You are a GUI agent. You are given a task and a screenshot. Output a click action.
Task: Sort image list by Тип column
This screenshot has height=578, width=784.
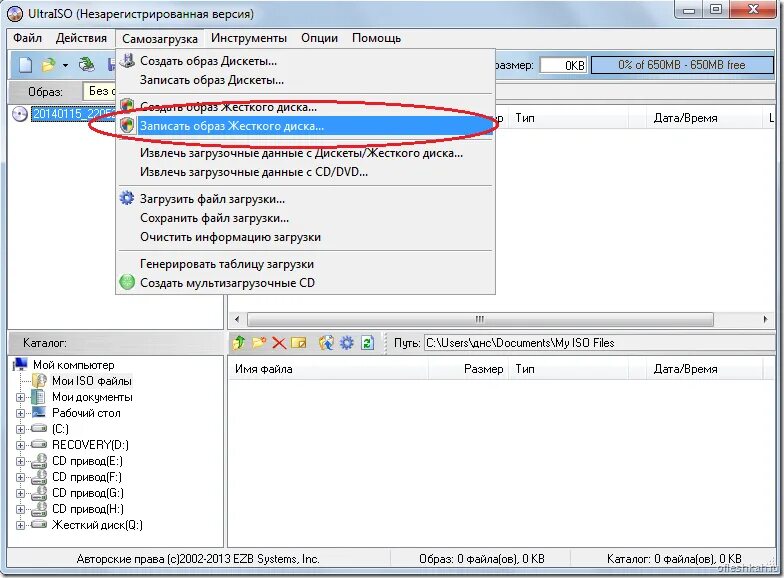point(570,118)
